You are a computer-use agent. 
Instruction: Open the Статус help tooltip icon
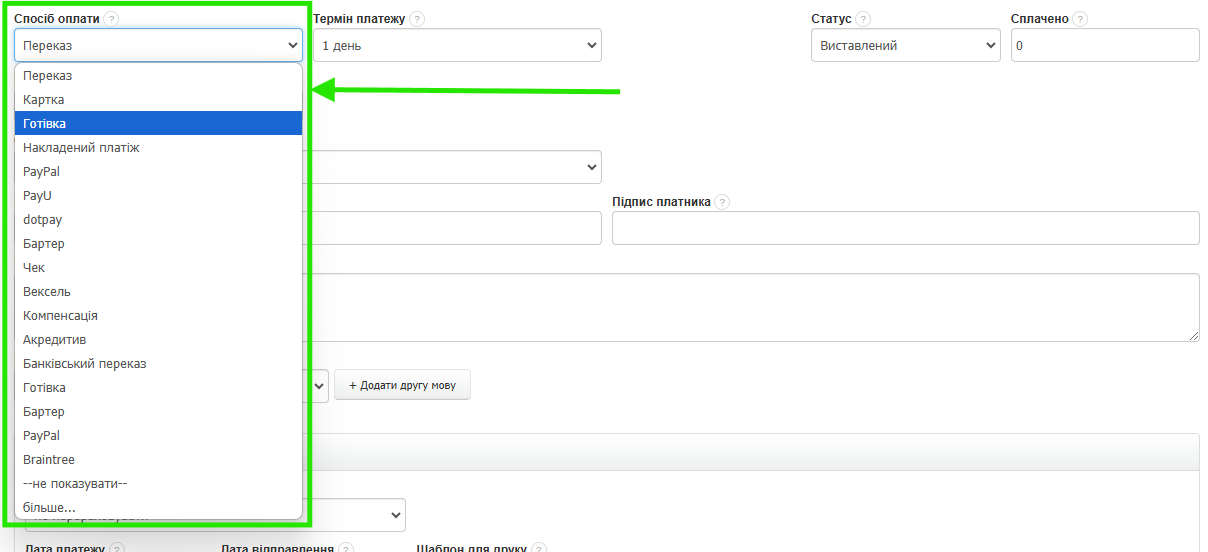click(863, 19)
